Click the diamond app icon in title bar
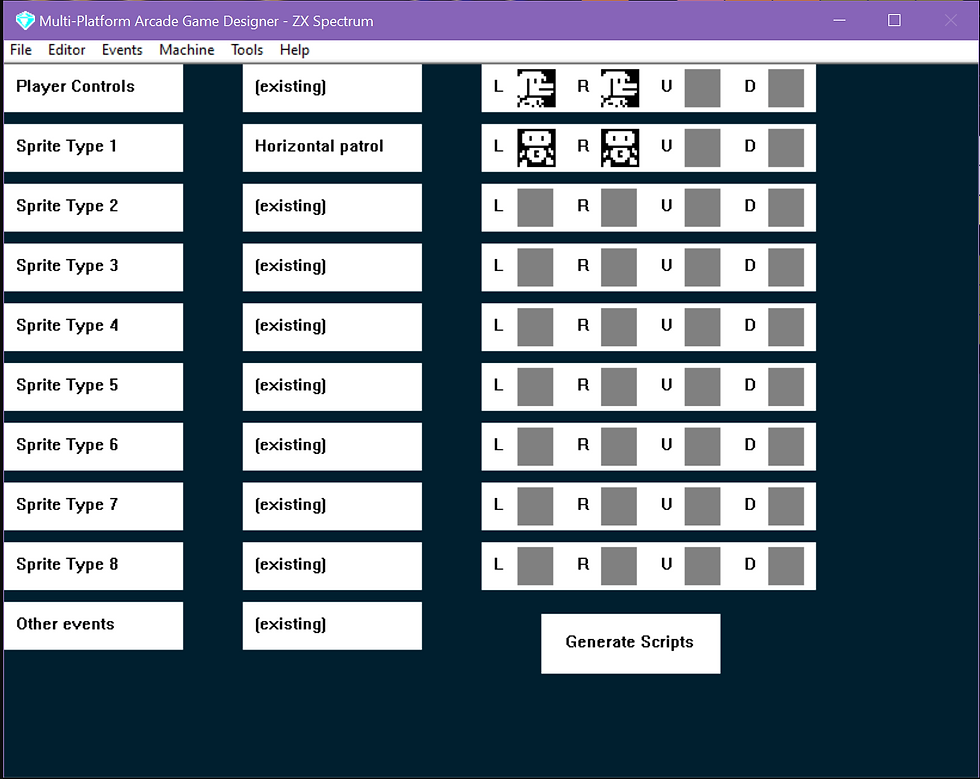Screen dimensions: 980x779 click(x=25, y=21)
